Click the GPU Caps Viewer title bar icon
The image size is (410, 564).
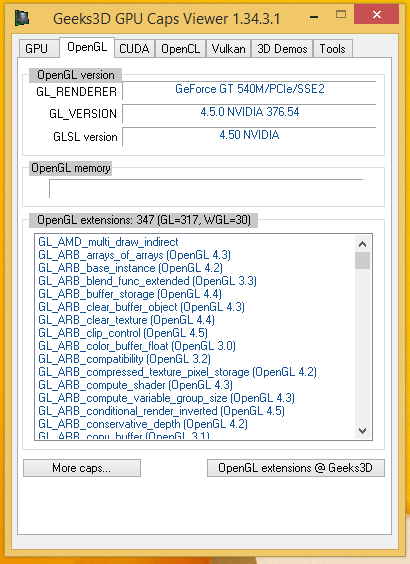(x=22, y=18)
